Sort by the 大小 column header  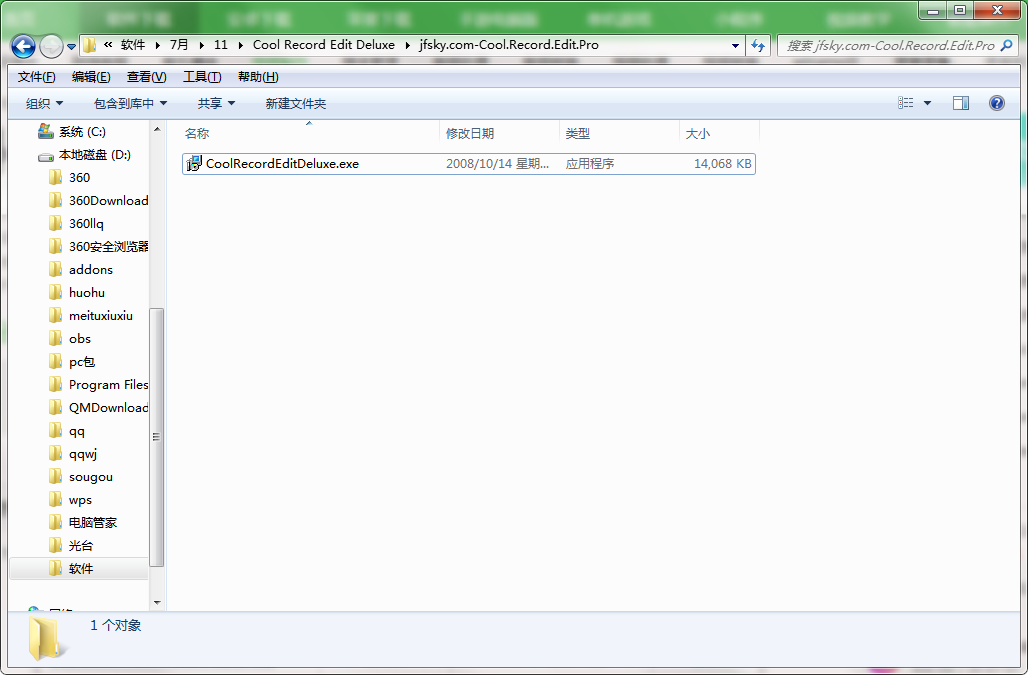pyautogui.click(x=719, y=133)
